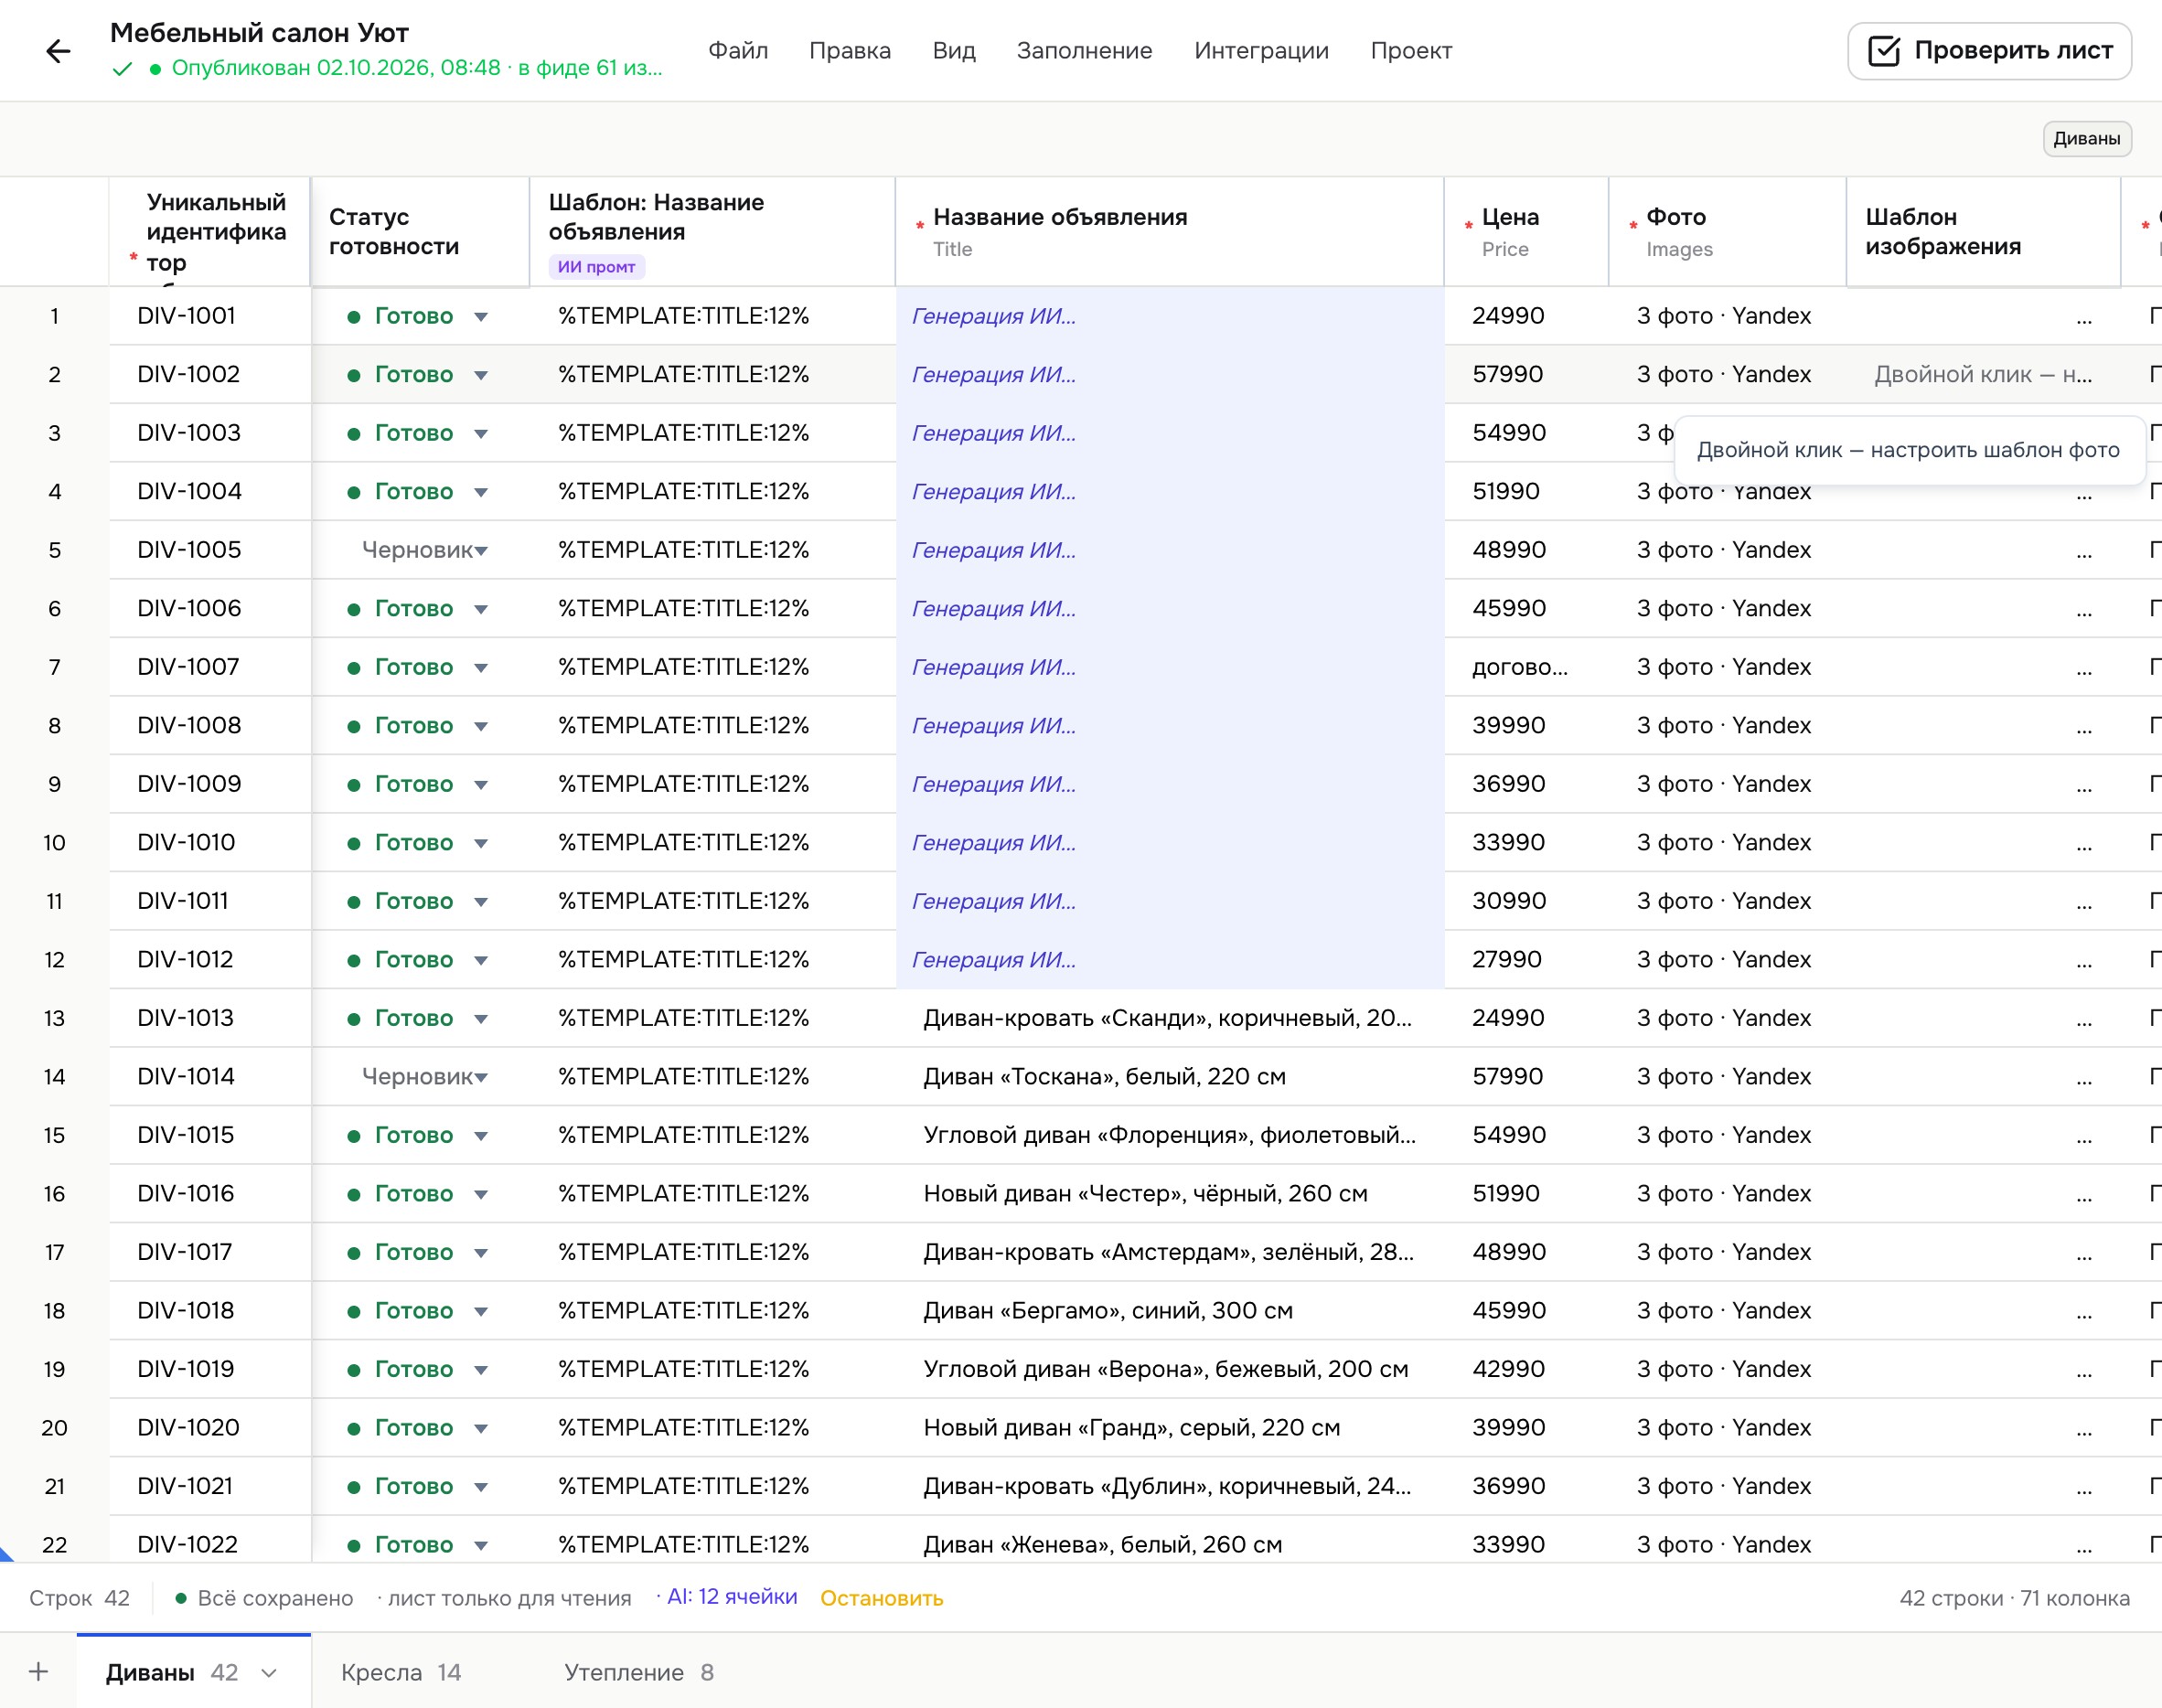
Task: Click %TEMPLATE:TITLE:12% cell in row DIV-1010
Action: click(712, 843)
